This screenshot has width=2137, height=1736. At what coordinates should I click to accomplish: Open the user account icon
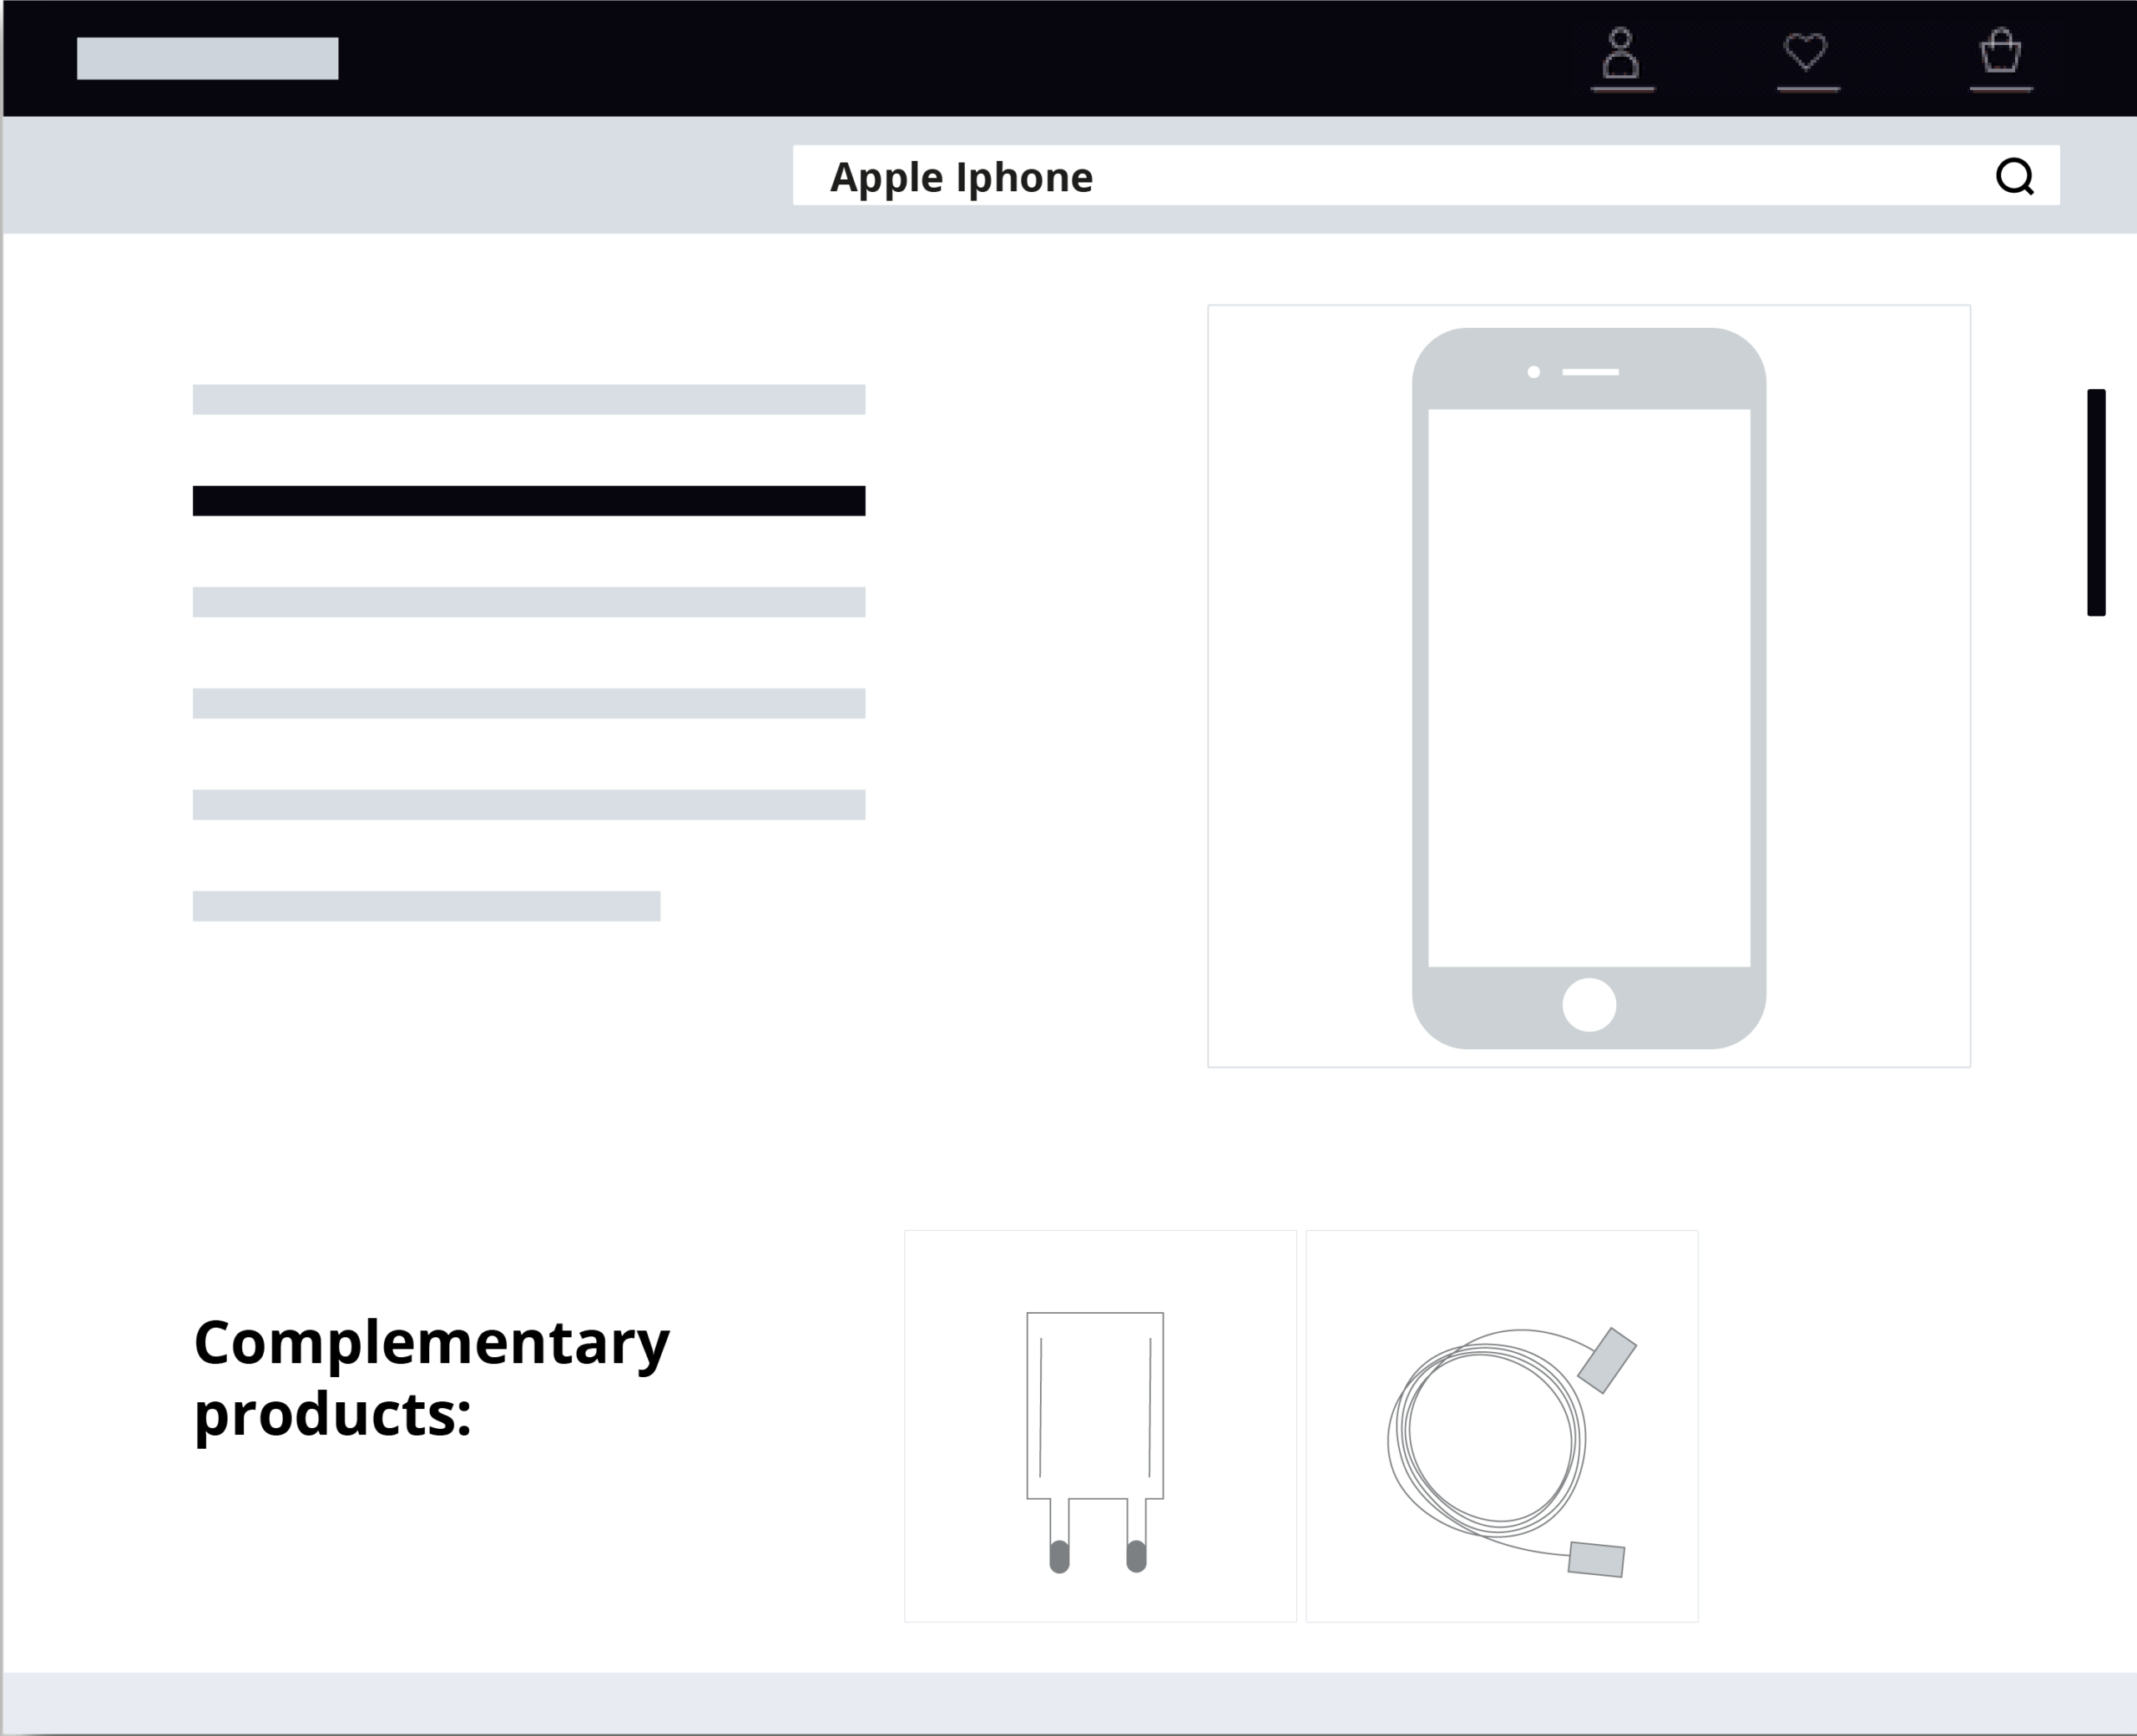pos(1621,55)
